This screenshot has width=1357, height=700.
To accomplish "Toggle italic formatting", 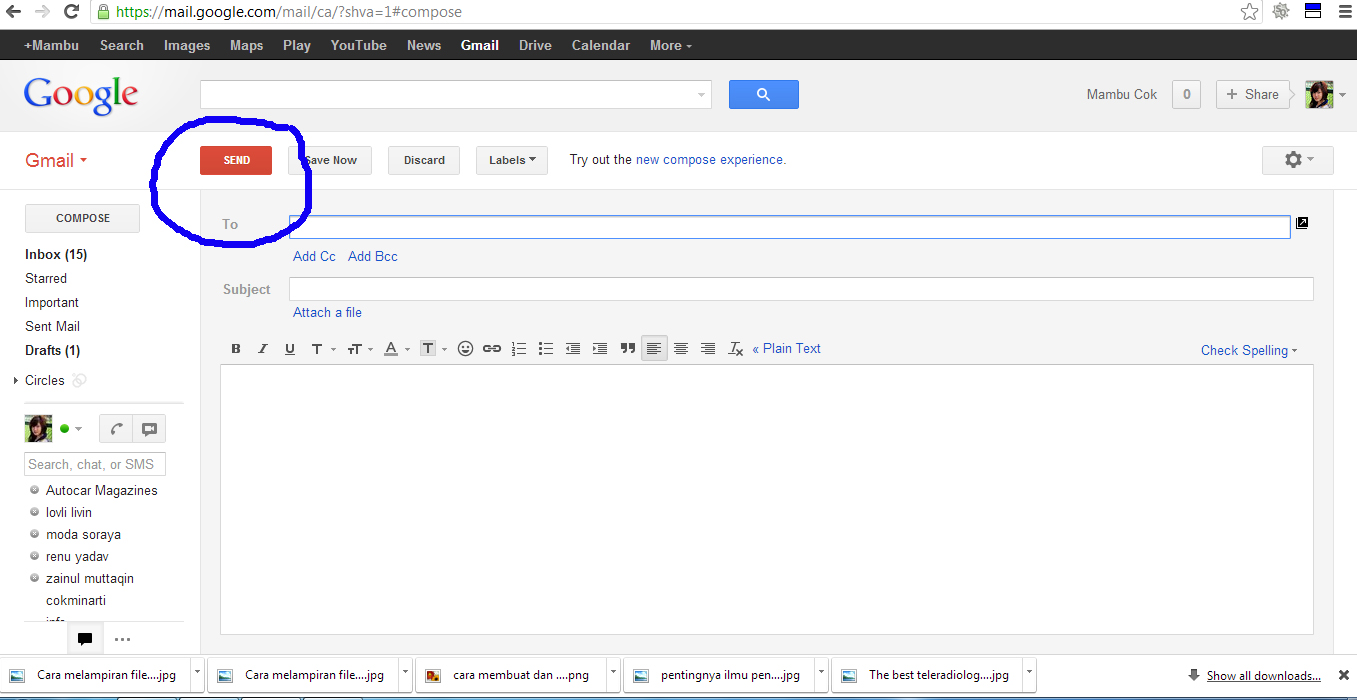I will pos(263,348).
